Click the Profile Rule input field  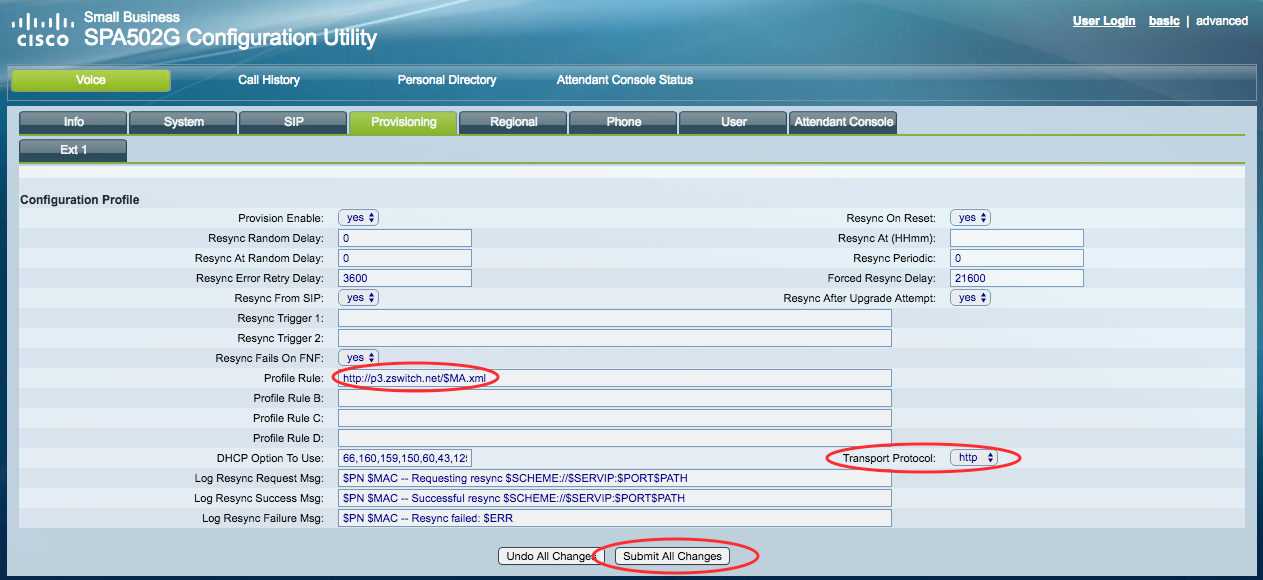(614, 378)
